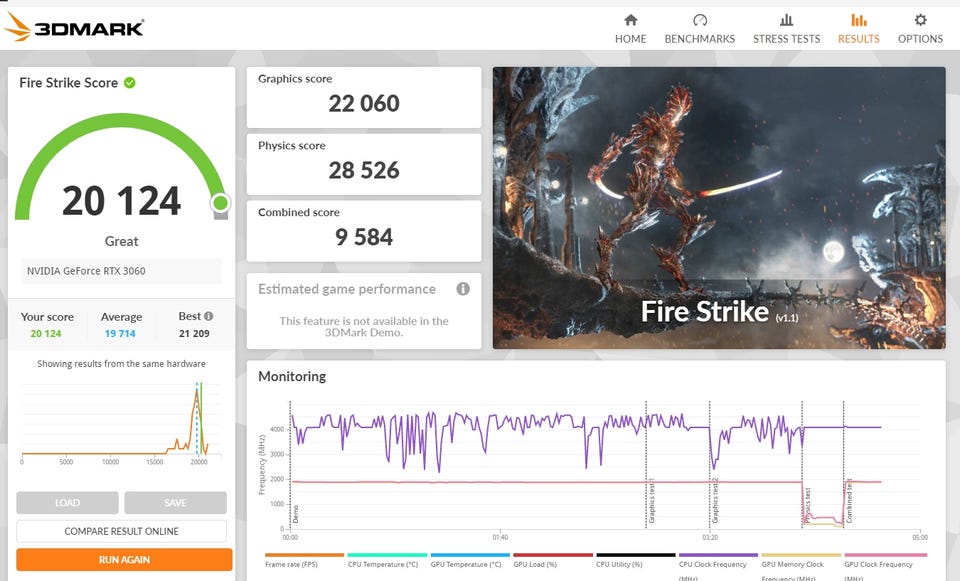Toggle GPU Memory Clock legend item
The image size is (960, 581).
point(801,566)
